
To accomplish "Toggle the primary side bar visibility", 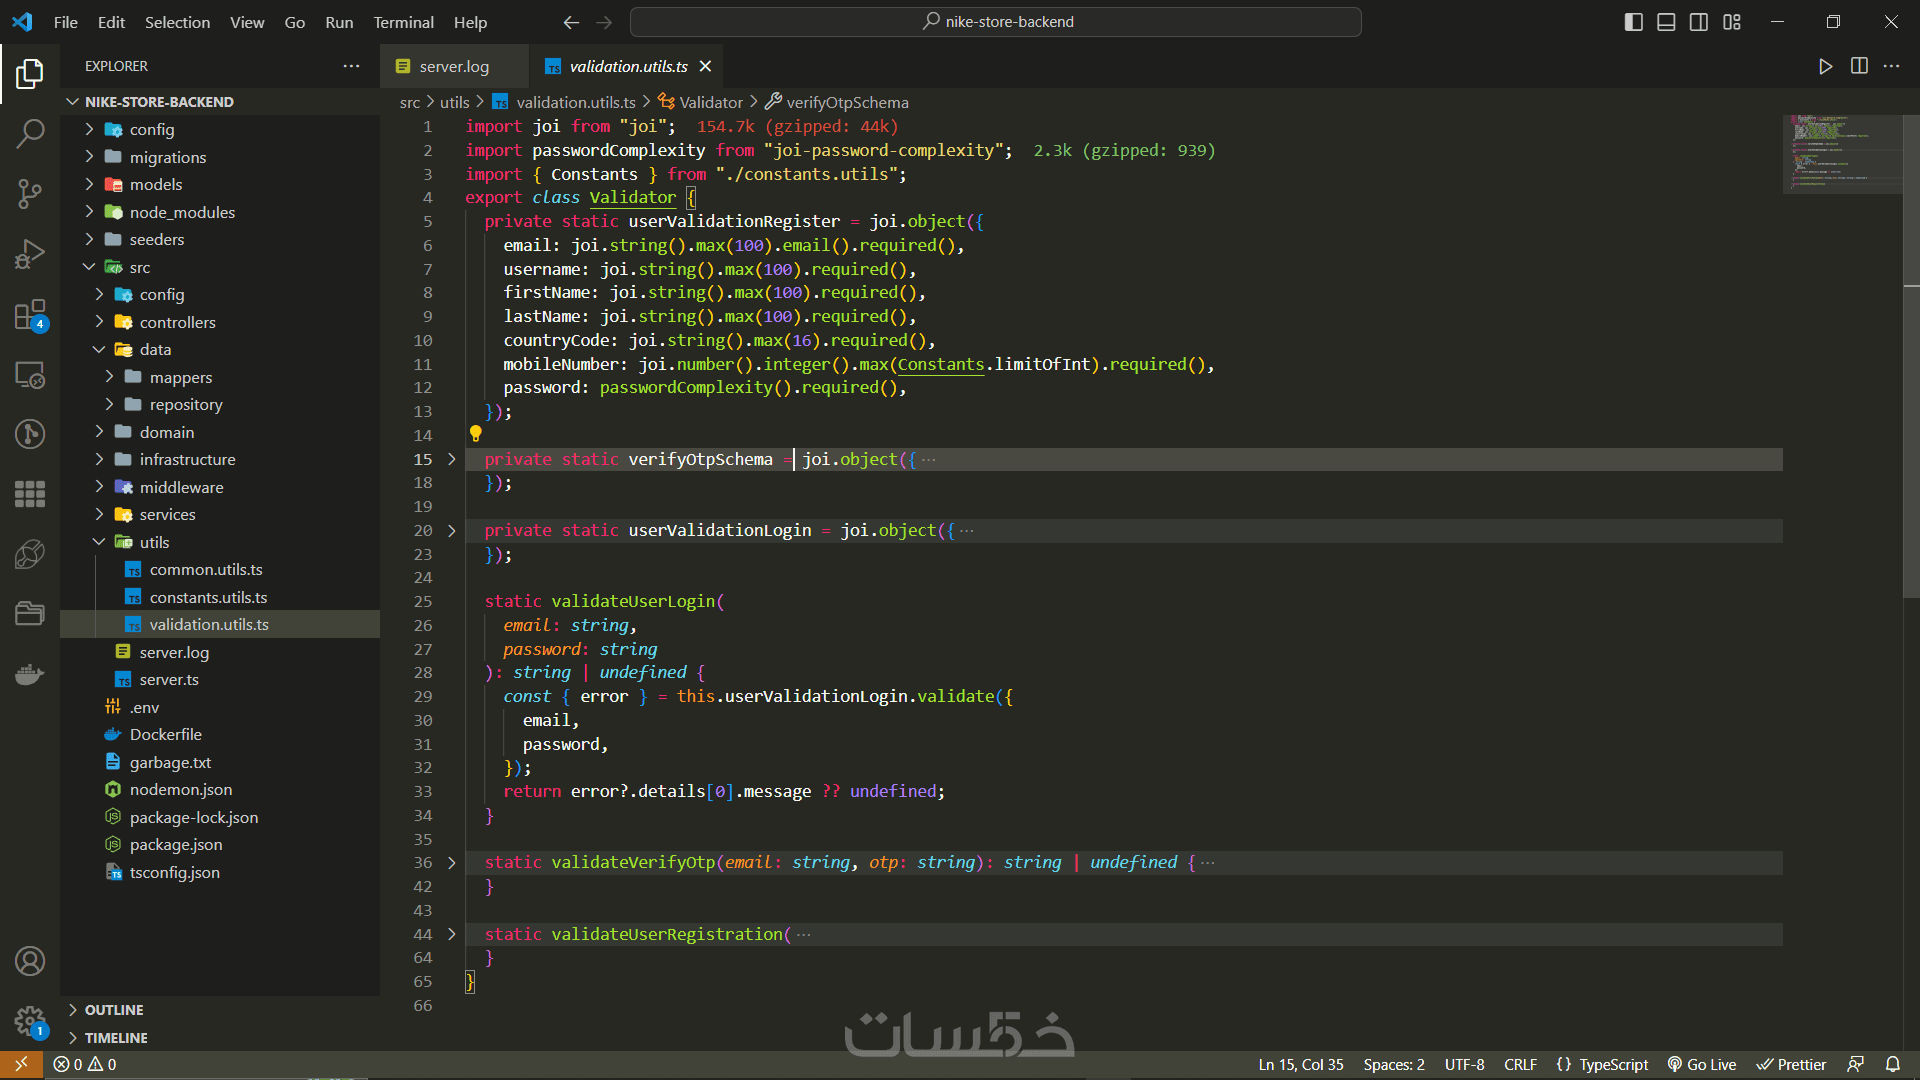I will pyautogui.click(x=1633, y=22).
